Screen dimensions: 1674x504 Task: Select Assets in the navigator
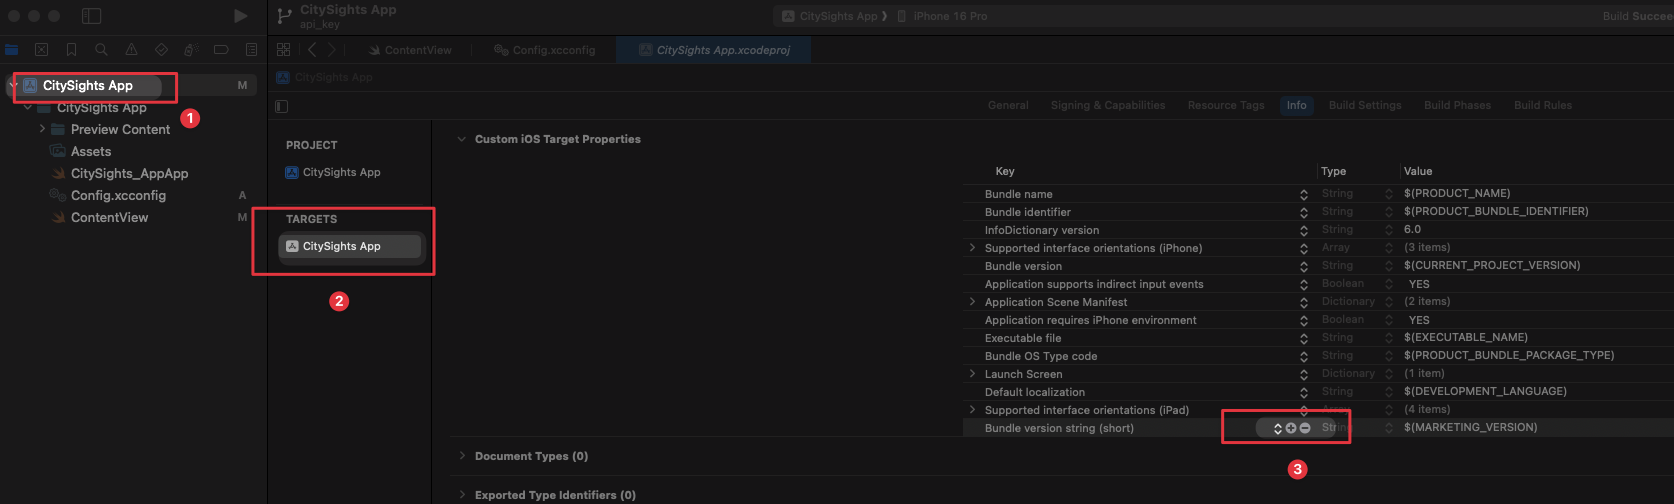coord(91,151)
